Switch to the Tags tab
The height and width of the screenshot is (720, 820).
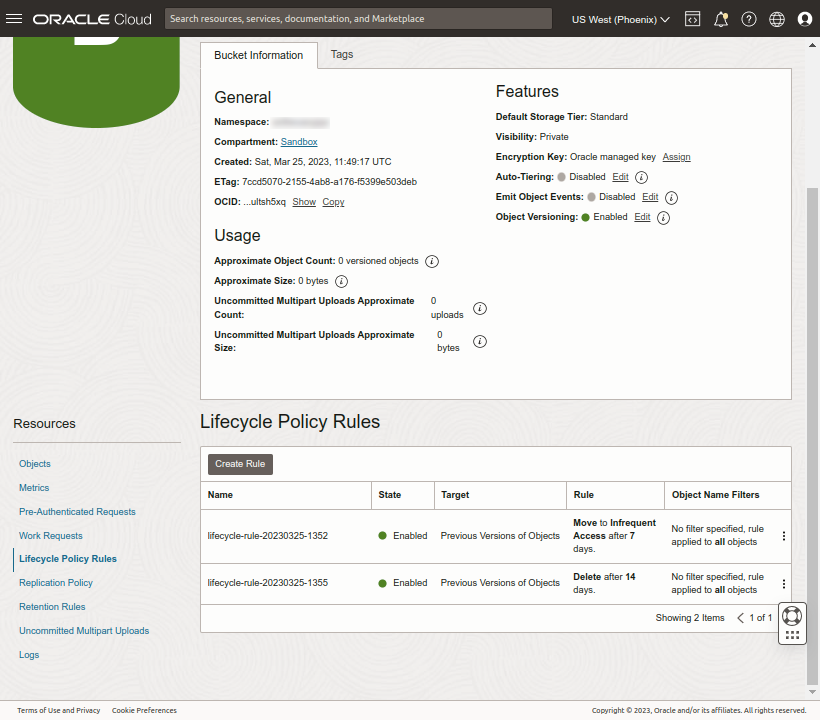tap(341, 55)
